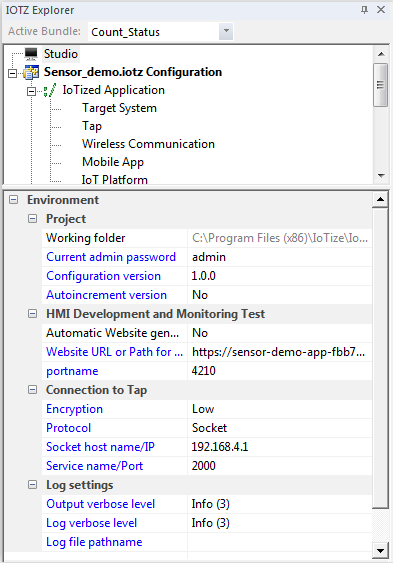This screenshot has height=563, width=393.
Task: Click the Encryption Low value
Action: coord(280,409)
